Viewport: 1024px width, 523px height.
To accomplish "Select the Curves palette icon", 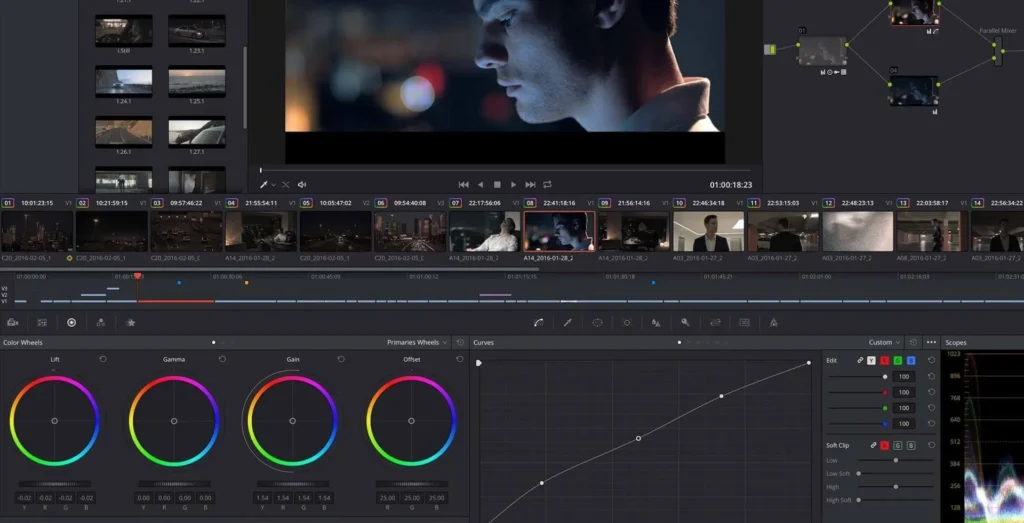I will (x=538, y=323).
